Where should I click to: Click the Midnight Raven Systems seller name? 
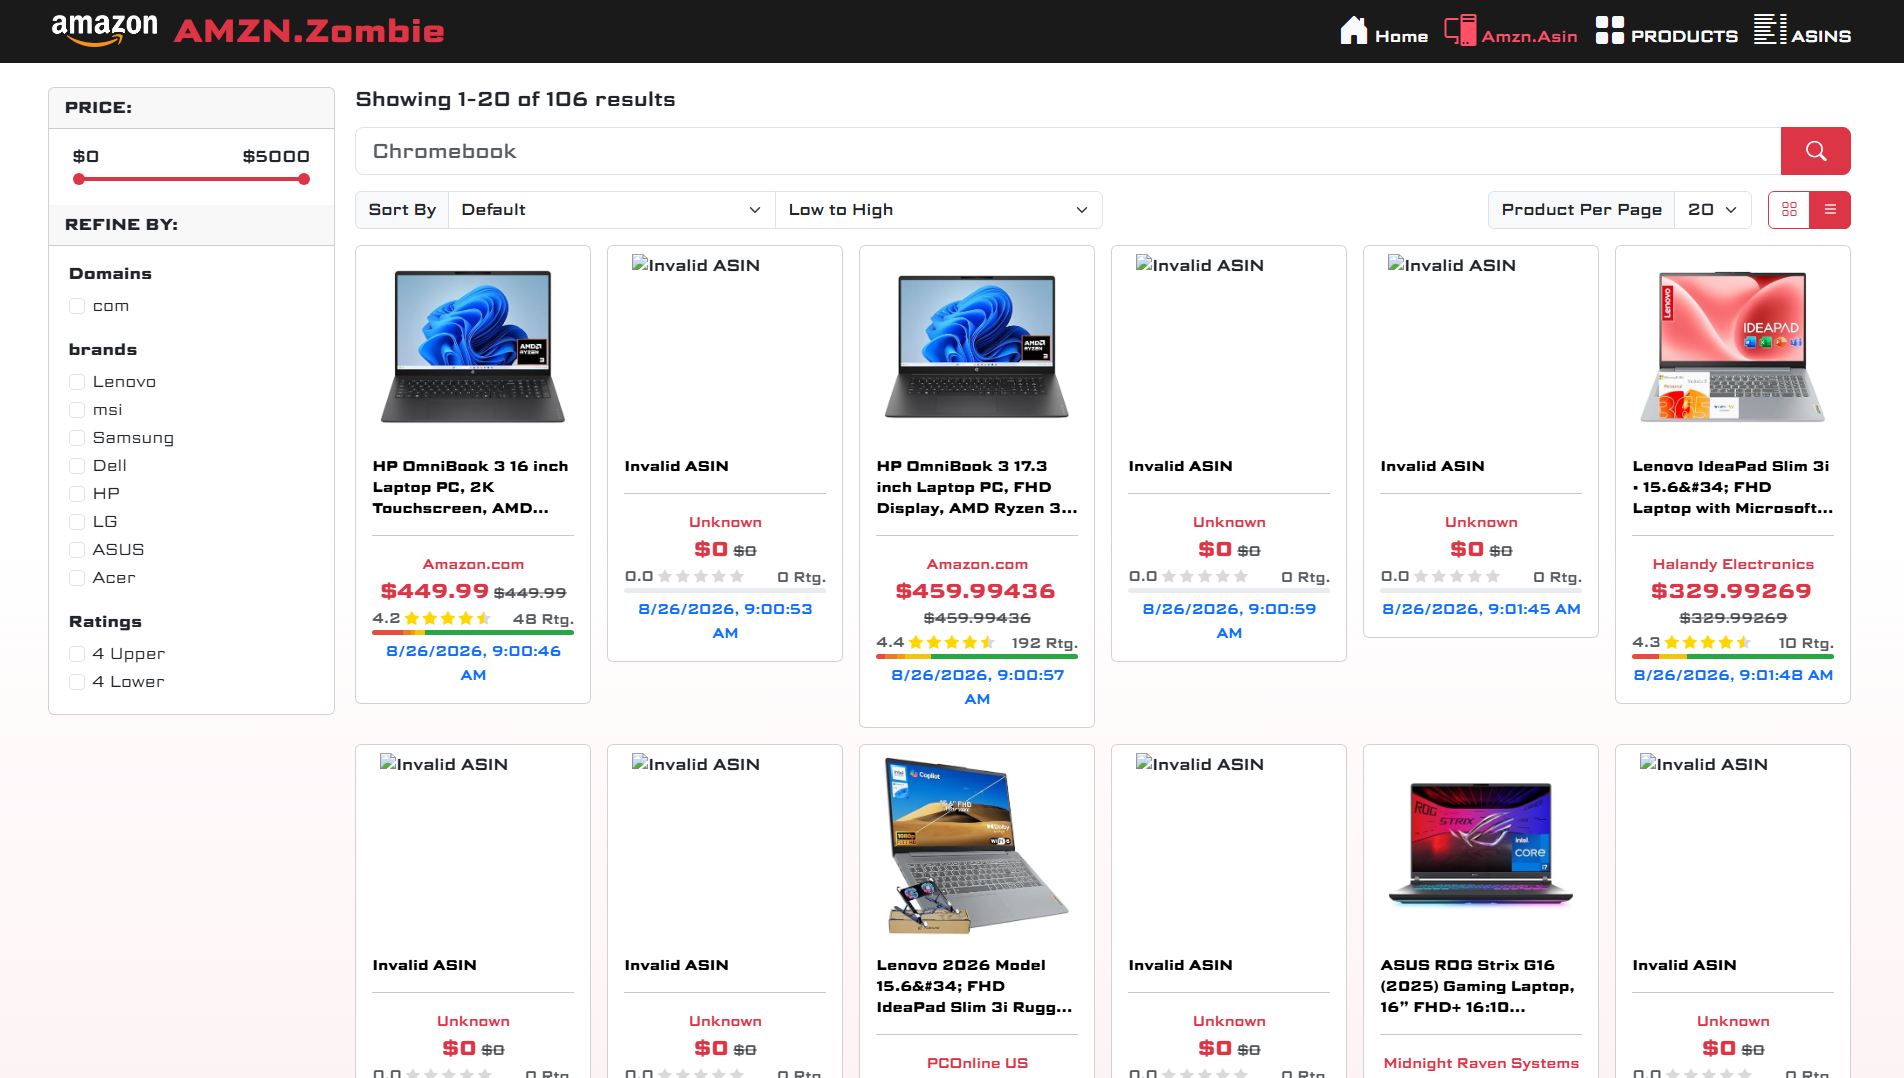(x=1481, y=1063)
